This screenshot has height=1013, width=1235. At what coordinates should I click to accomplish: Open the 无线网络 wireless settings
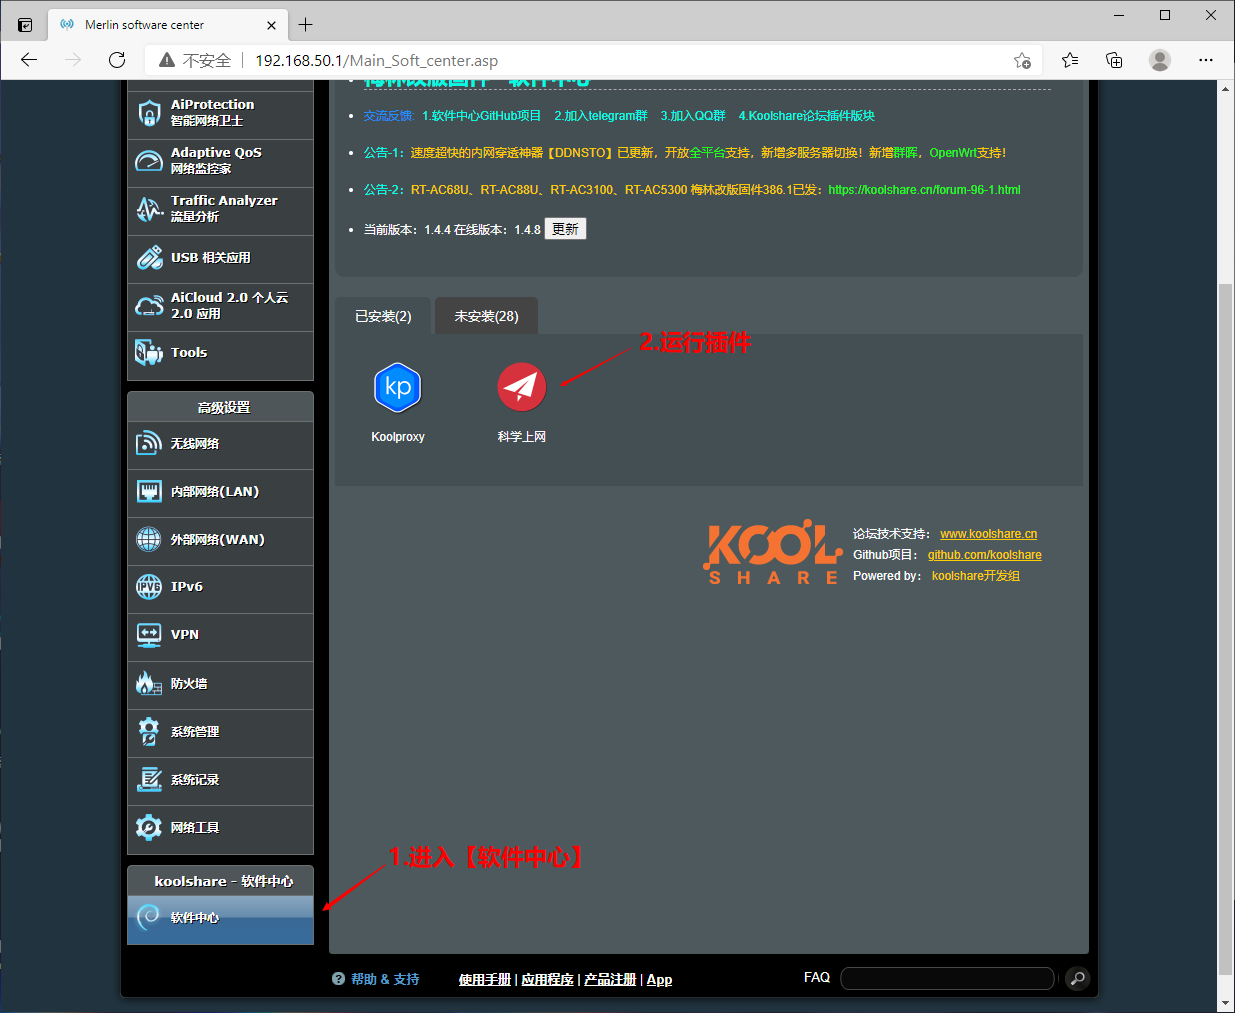click(x=220, y=445)
